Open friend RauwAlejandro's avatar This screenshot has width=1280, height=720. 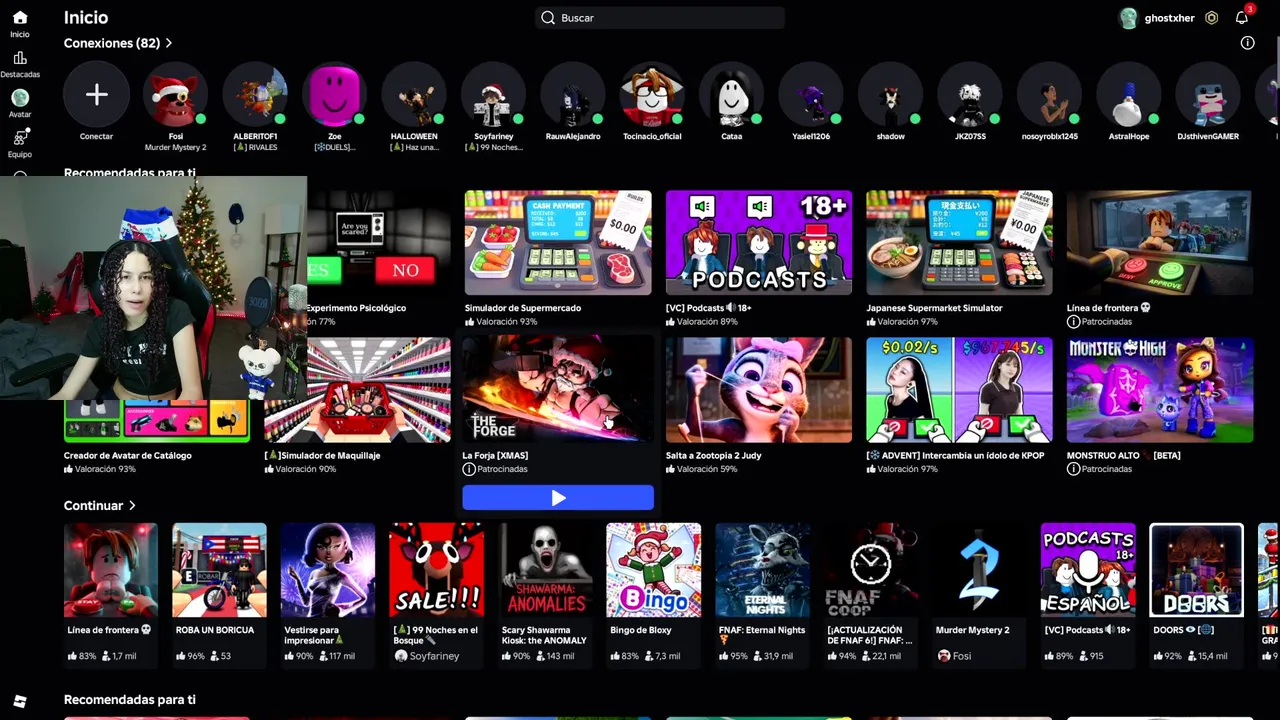click(x=573, y=95)
